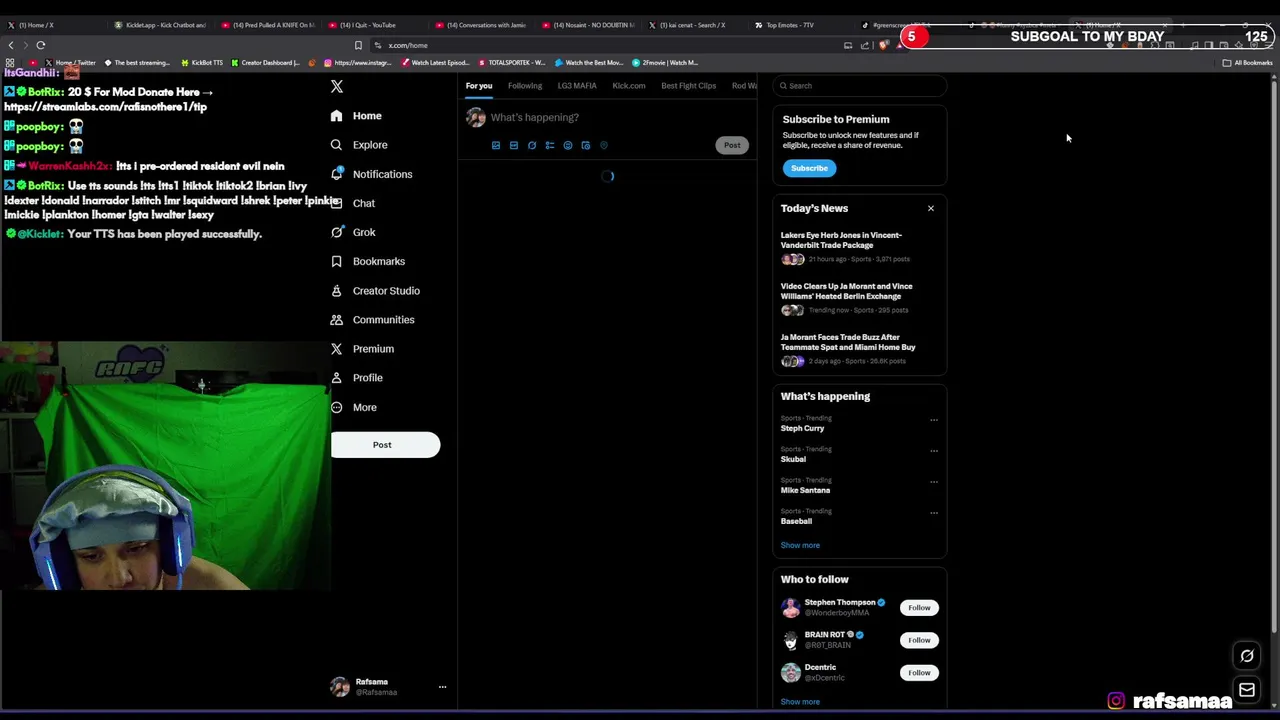Open Stephen Thompson's profile avatar
This screenshot has width=1280, height=720.
[x=791, y=608]
